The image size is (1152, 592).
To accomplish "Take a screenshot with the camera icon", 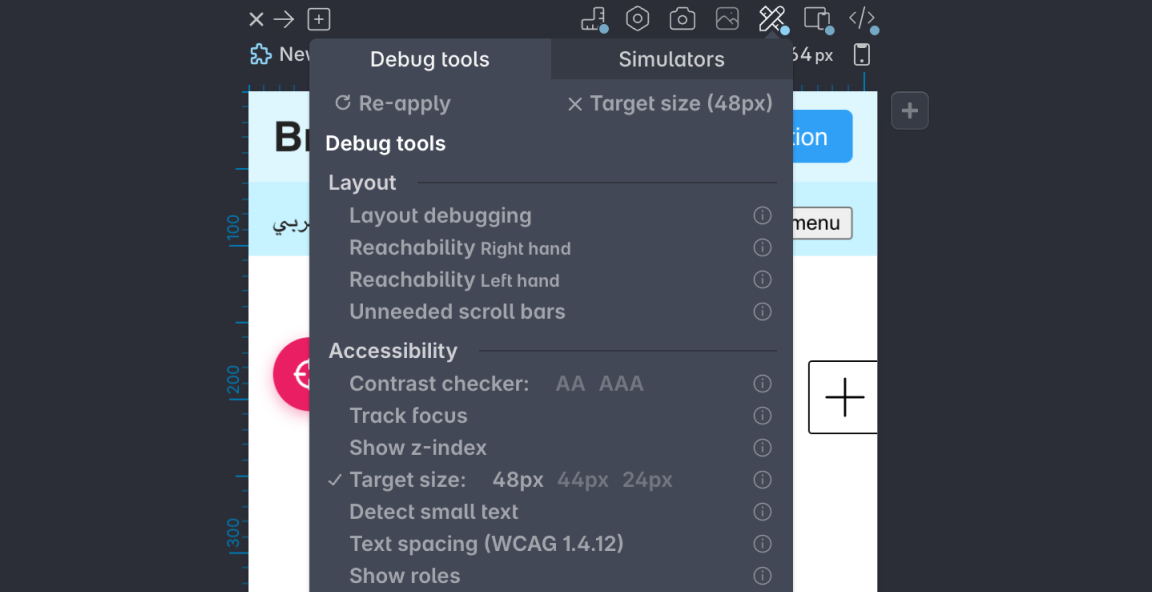I will tap(682, 18).
